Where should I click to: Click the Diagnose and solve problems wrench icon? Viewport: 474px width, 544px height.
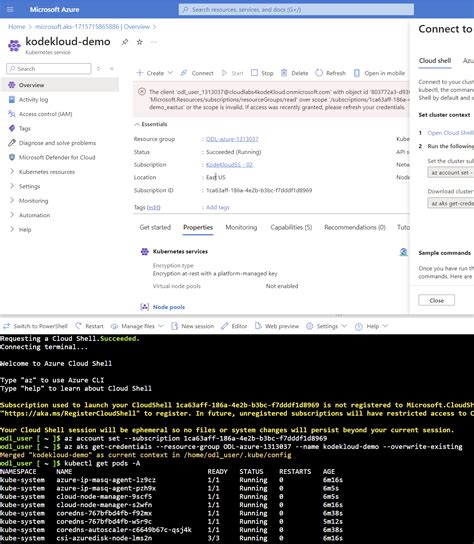[12, 143]
